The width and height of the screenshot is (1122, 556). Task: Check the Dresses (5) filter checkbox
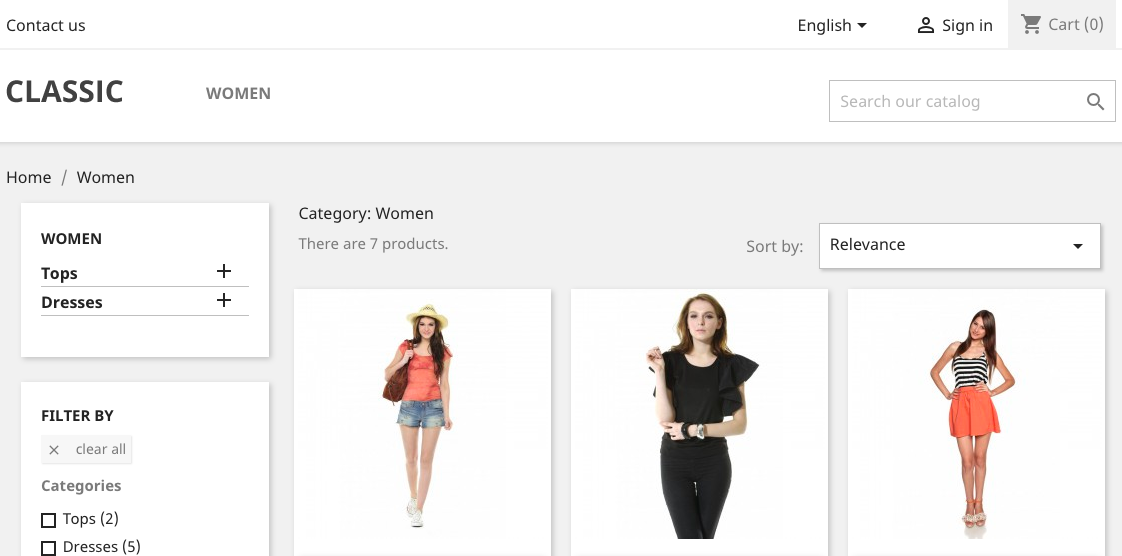49,548
